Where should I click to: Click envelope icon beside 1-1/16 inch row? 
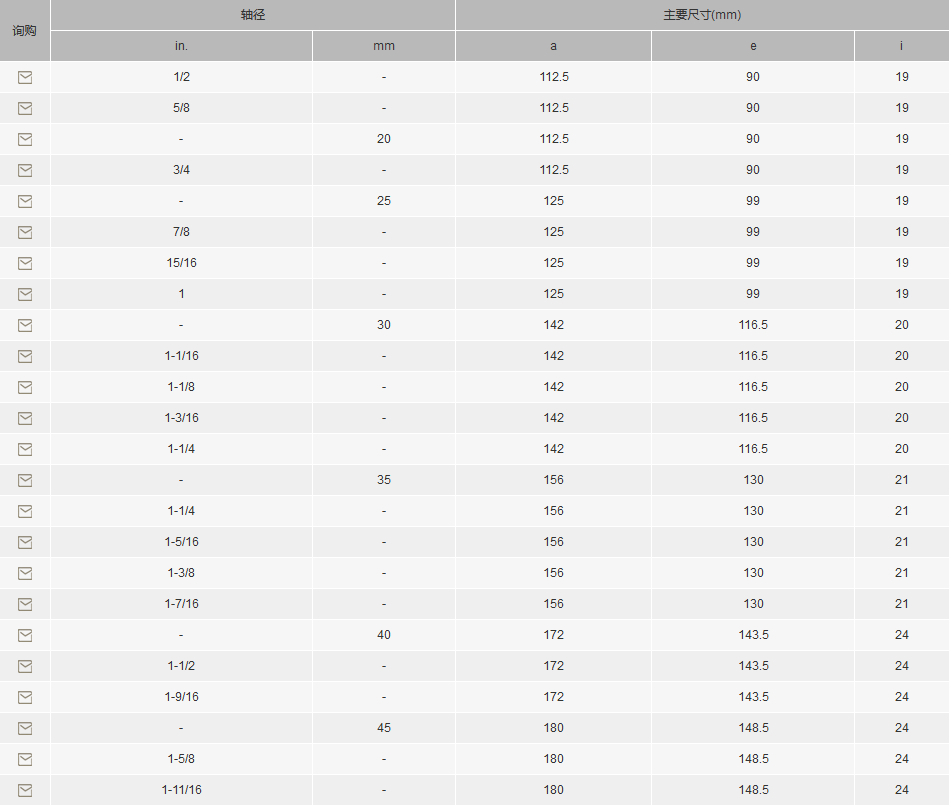(x=25, y=356)
